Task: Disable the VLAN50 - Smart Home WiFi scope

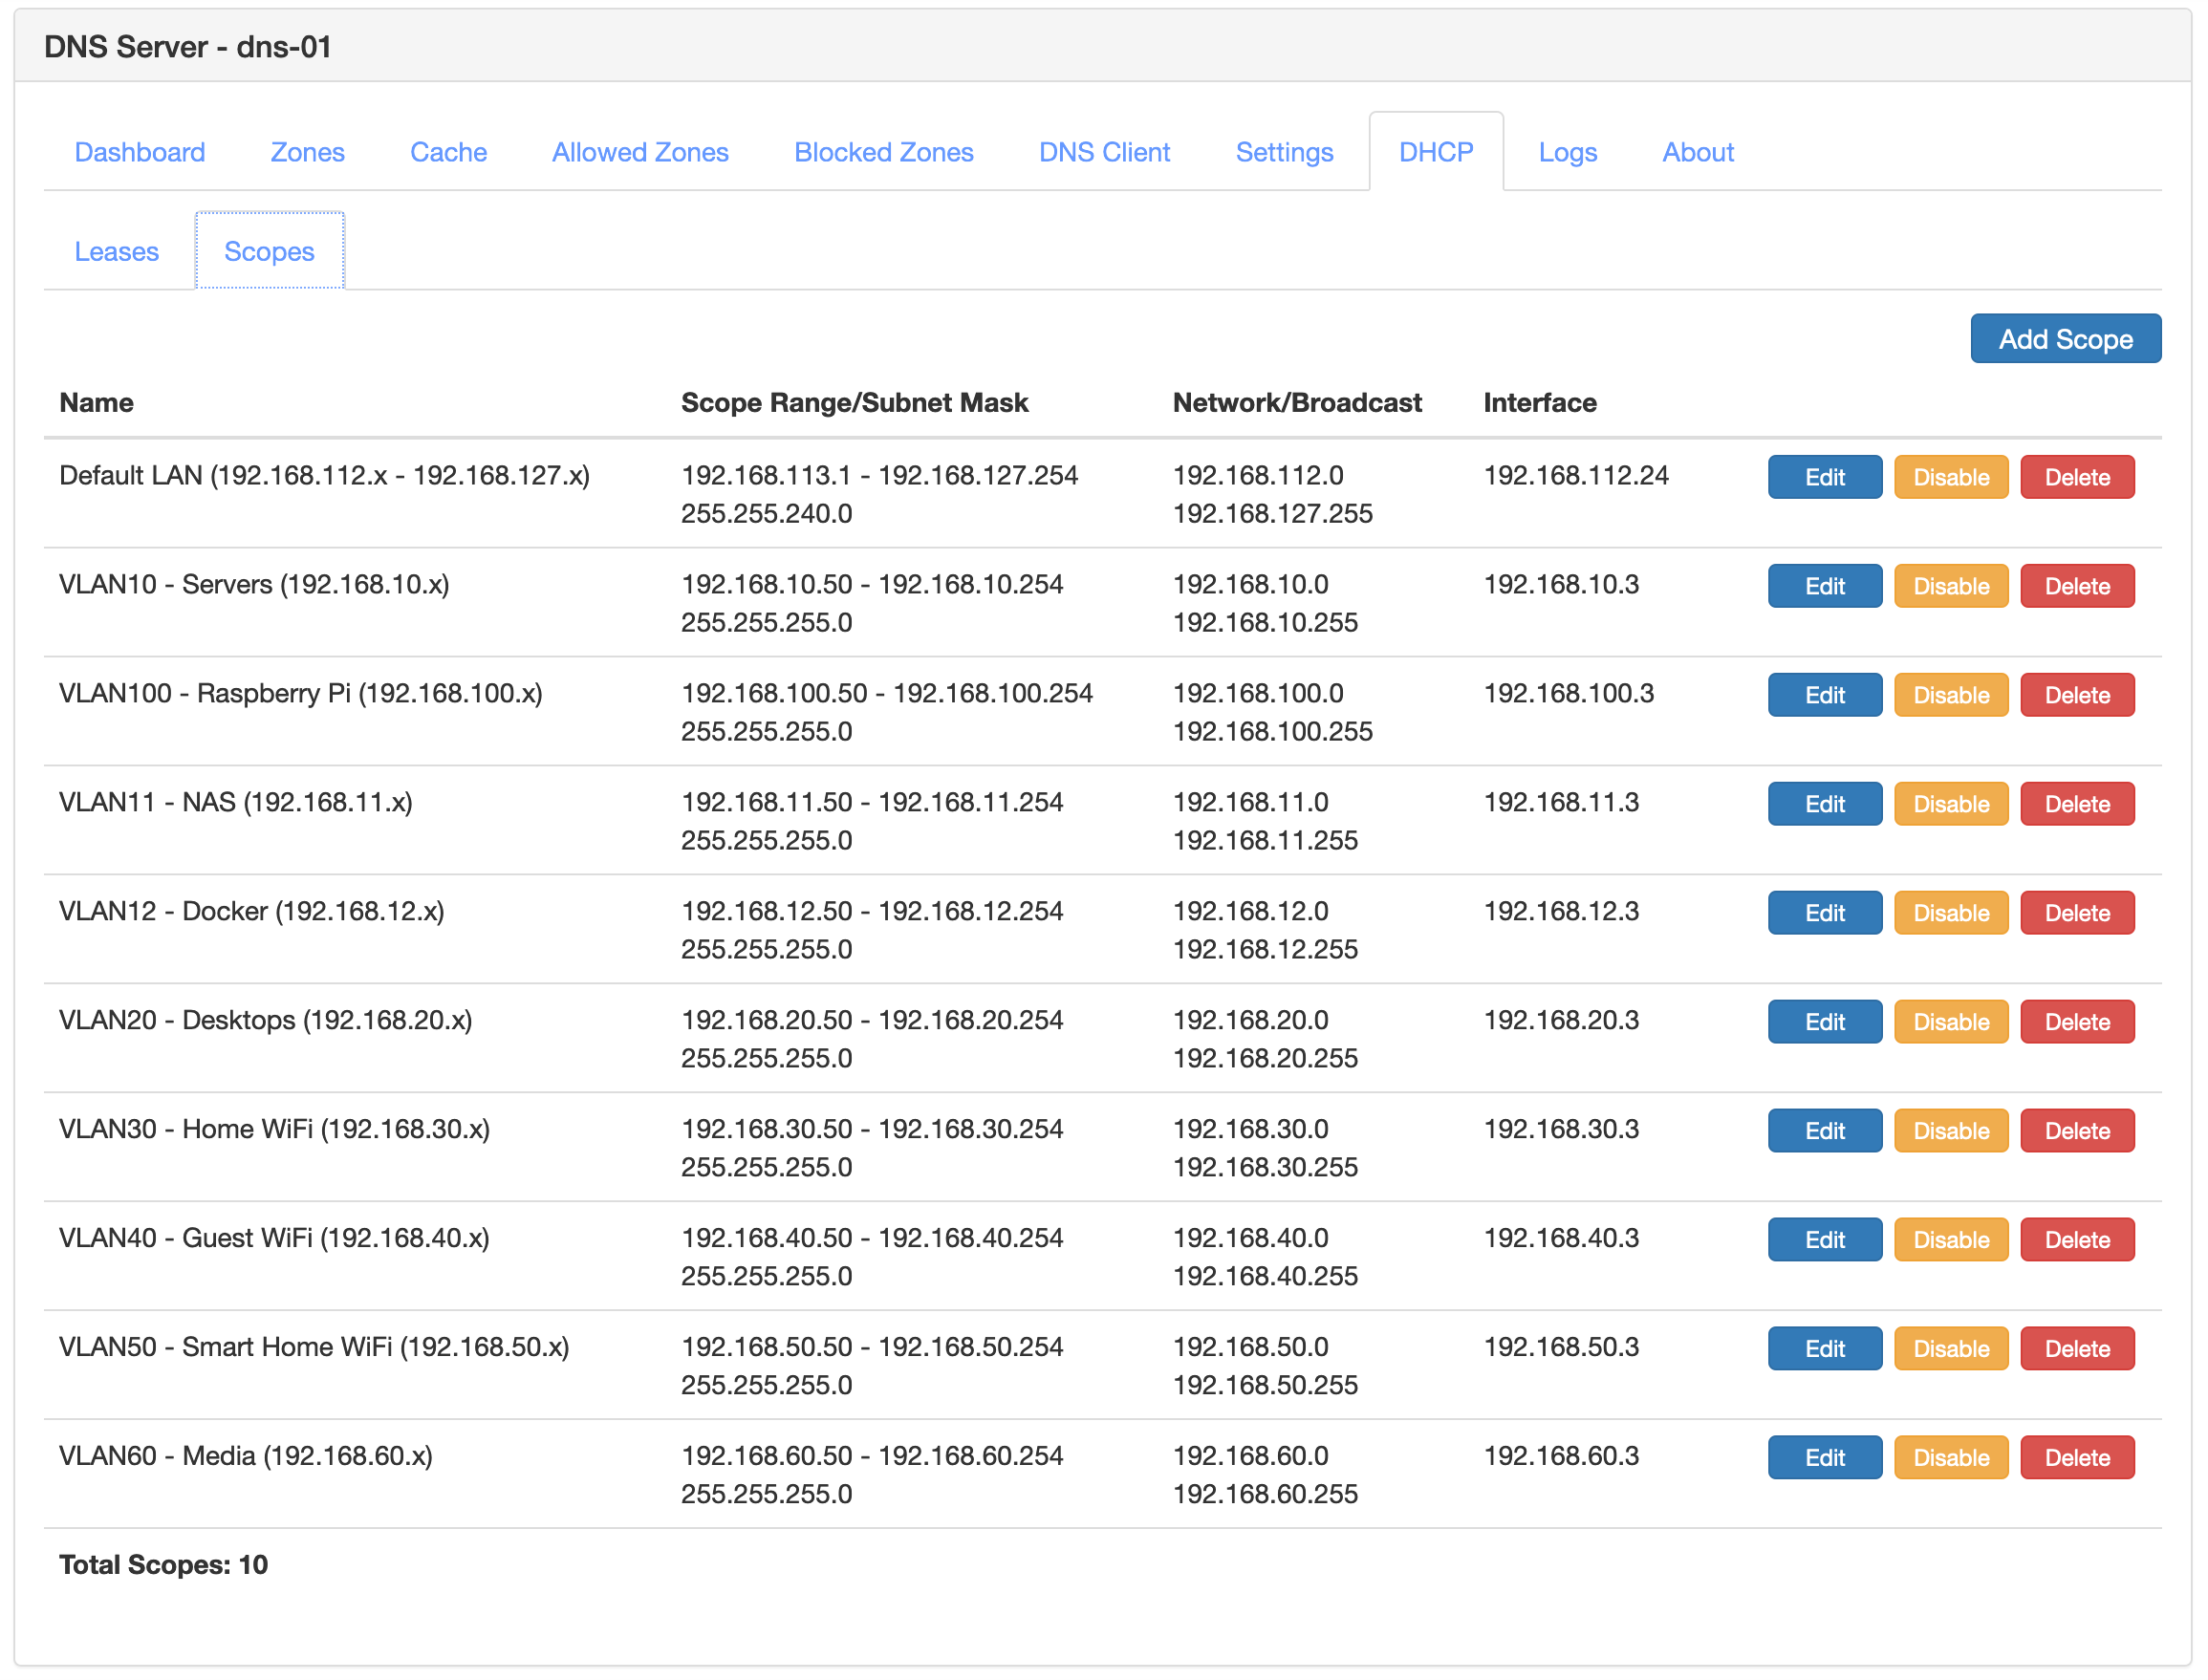Action: tap(1950, 1348)
